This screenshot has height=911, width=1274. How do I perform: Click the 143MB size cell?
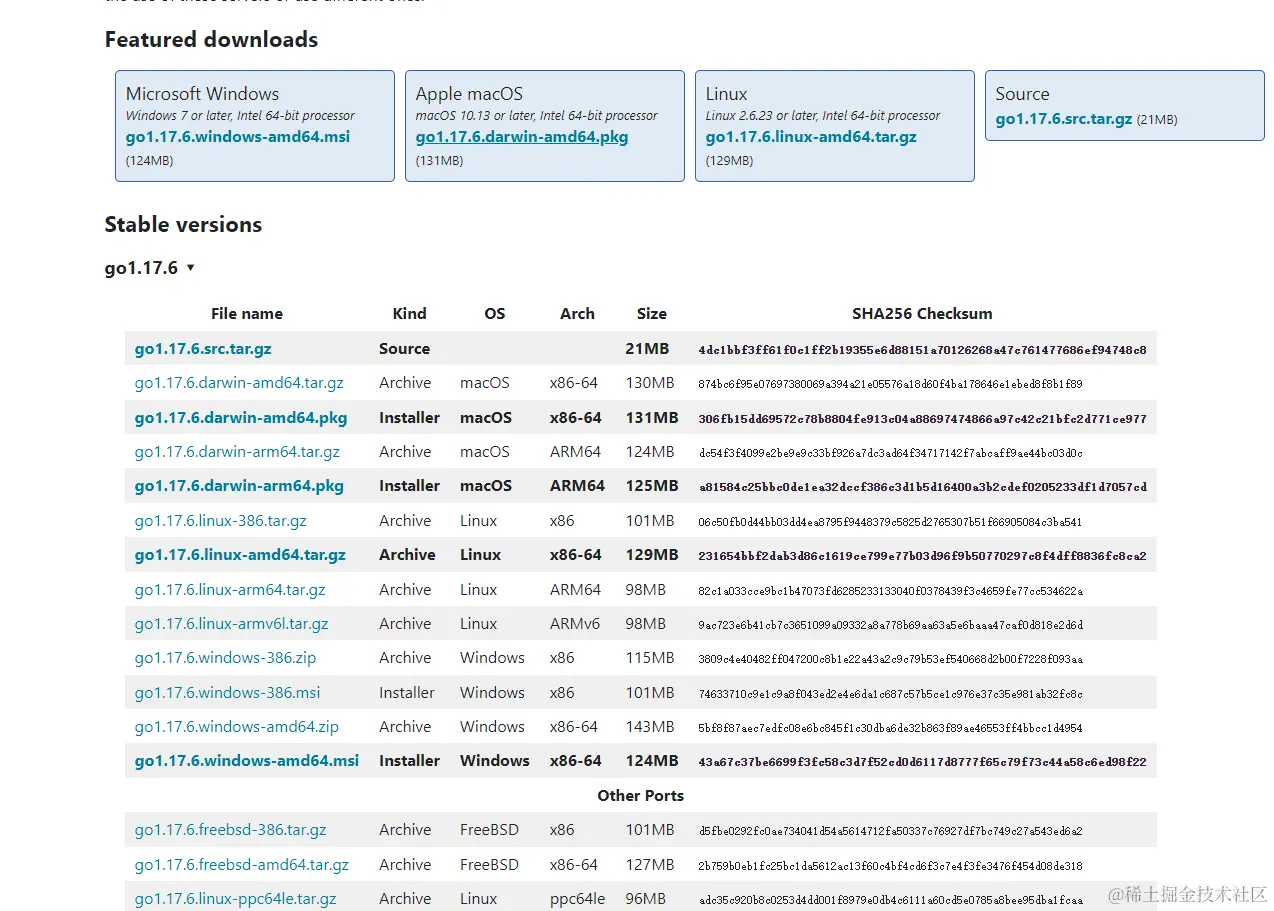point(650,727)
